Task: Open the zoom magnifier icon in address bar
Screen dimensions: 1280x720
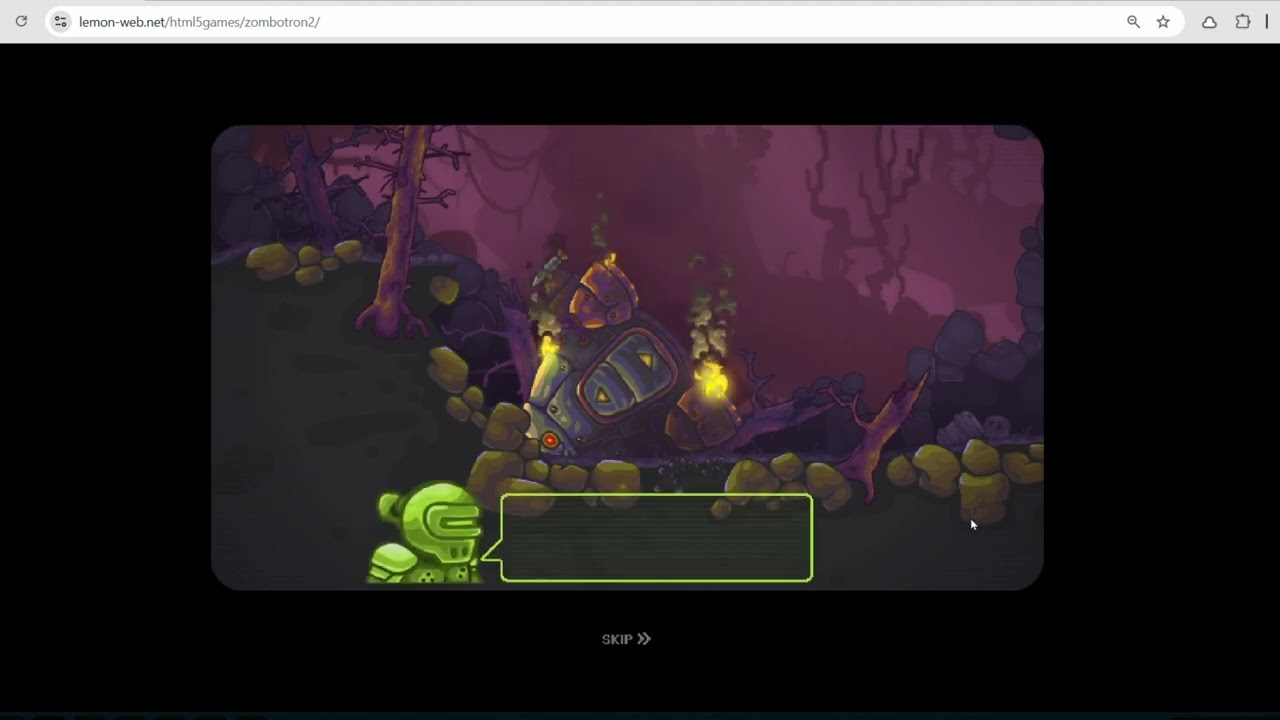Action: tap(1133, 21)
